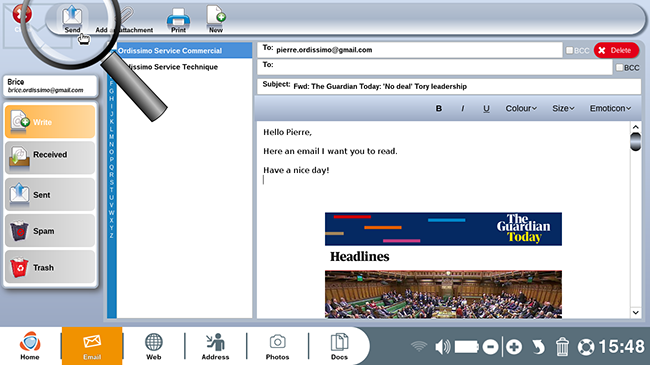Open the Address book app
The width and height of the screenshot is (650, 365).
(x=215, y=346)
